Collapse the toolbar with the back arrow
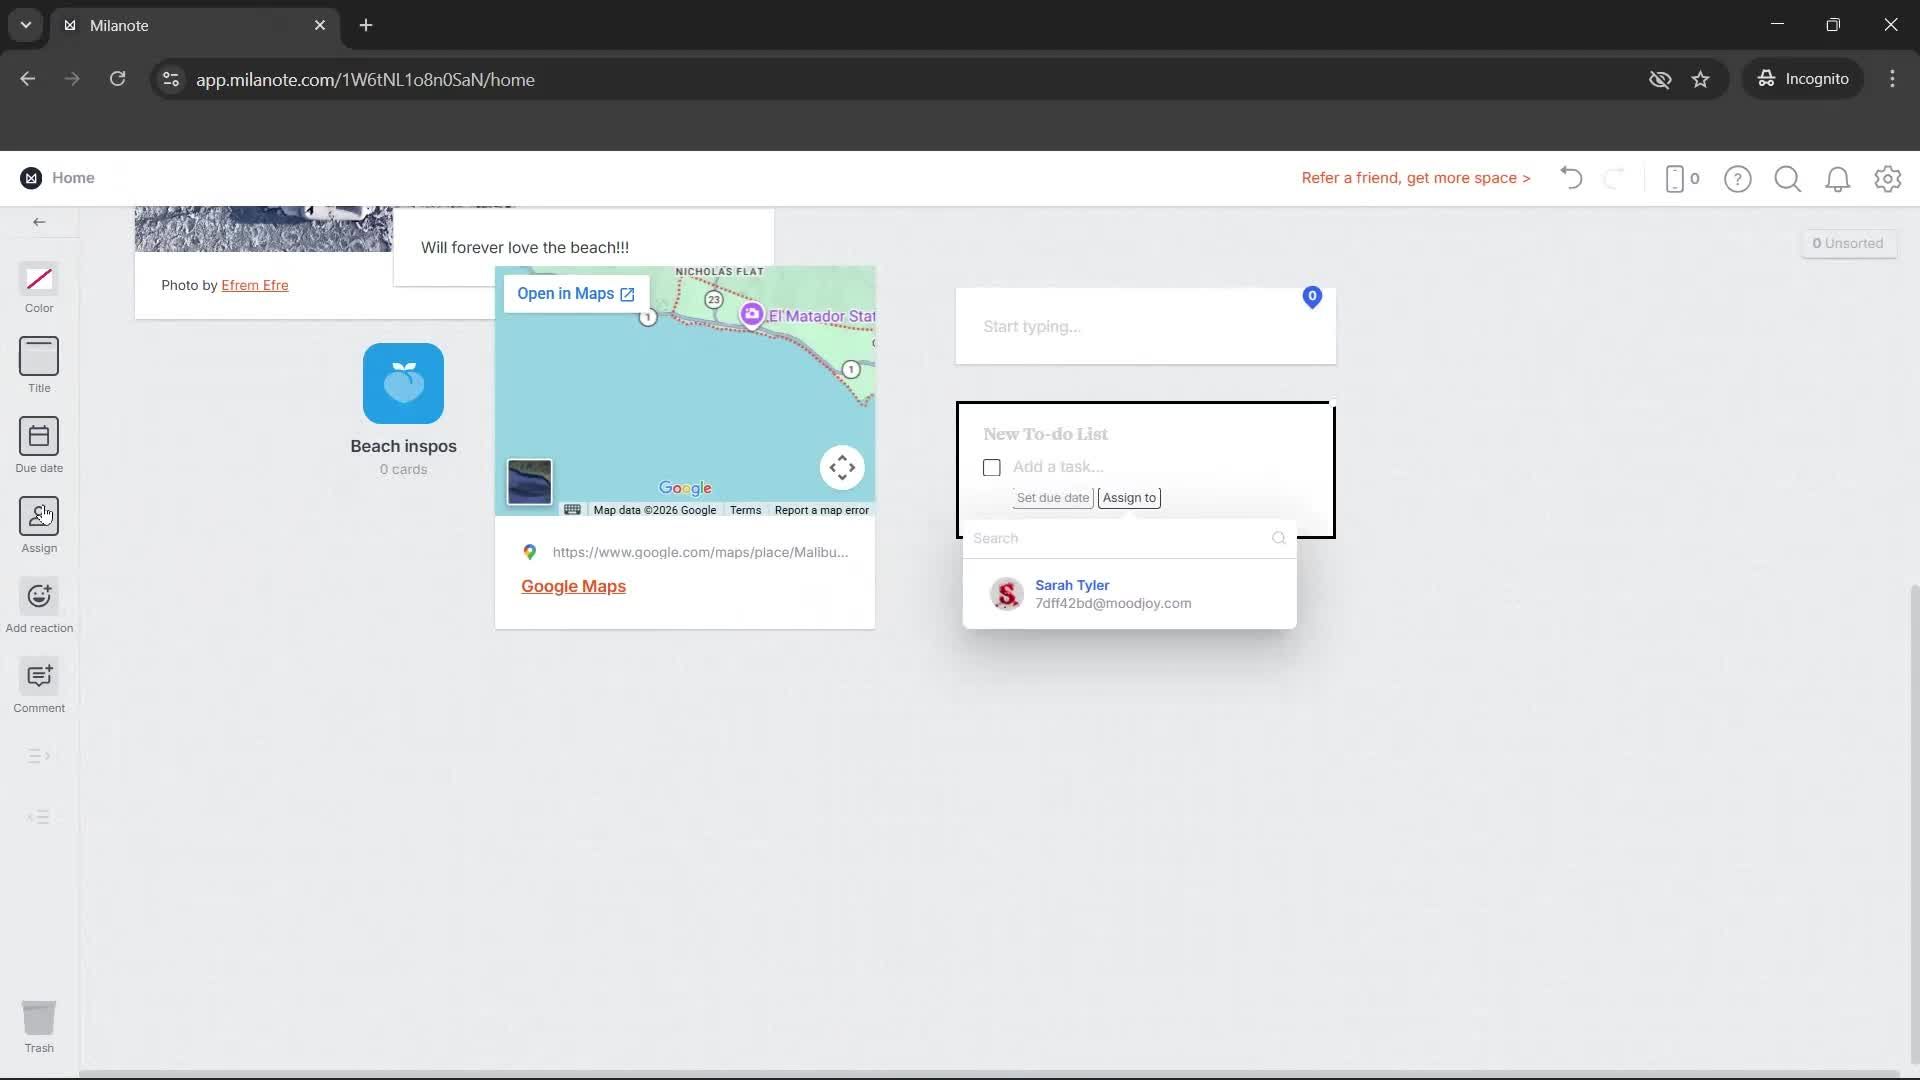Image resolution: width=1920 pixels, height=1080 pixels. pyautogui.click(x=38, y=221)
